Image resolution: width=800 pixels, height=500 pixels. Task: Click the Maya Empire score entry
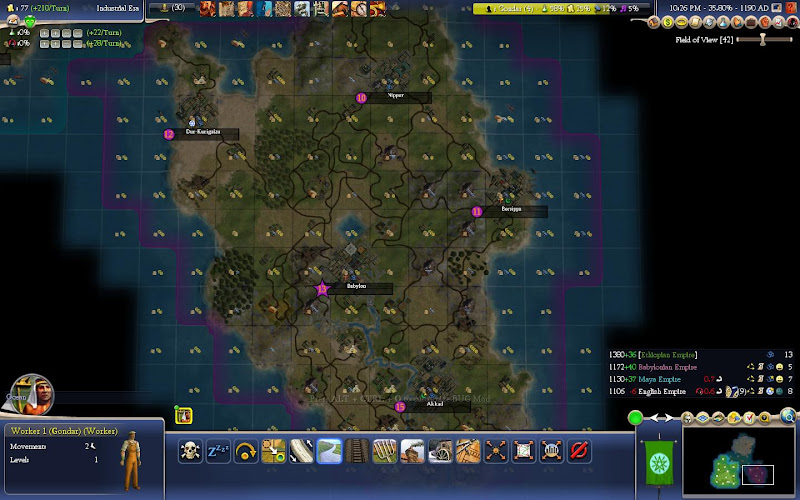(x=659, y=379)
